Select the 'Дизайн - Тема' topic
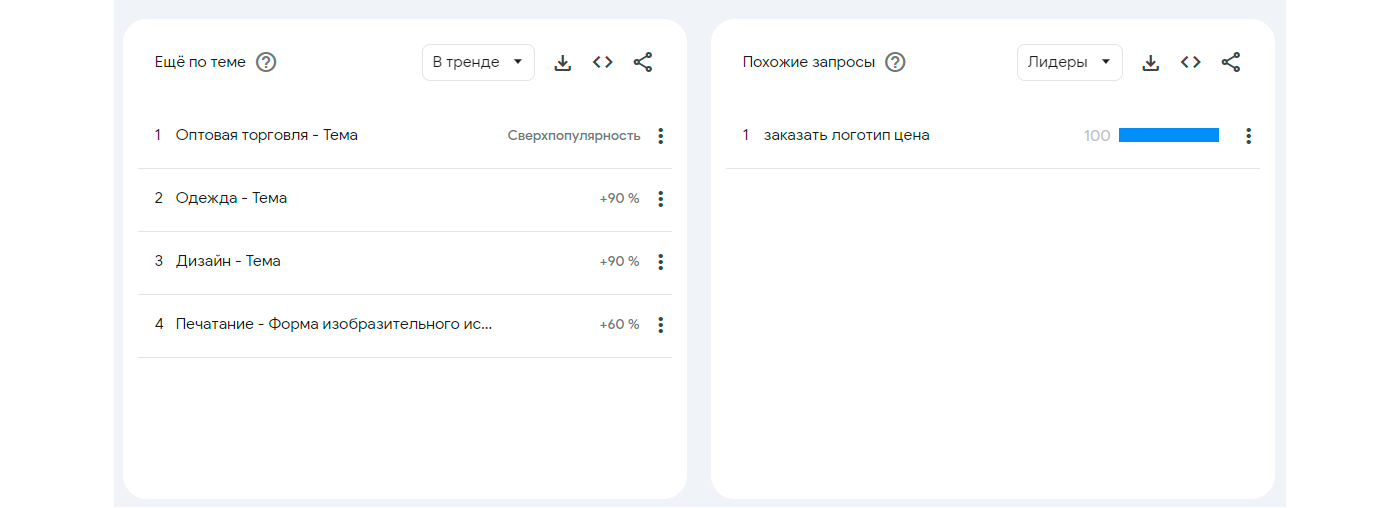Viewport: 1400px width, 508px height. pos(228,261)
